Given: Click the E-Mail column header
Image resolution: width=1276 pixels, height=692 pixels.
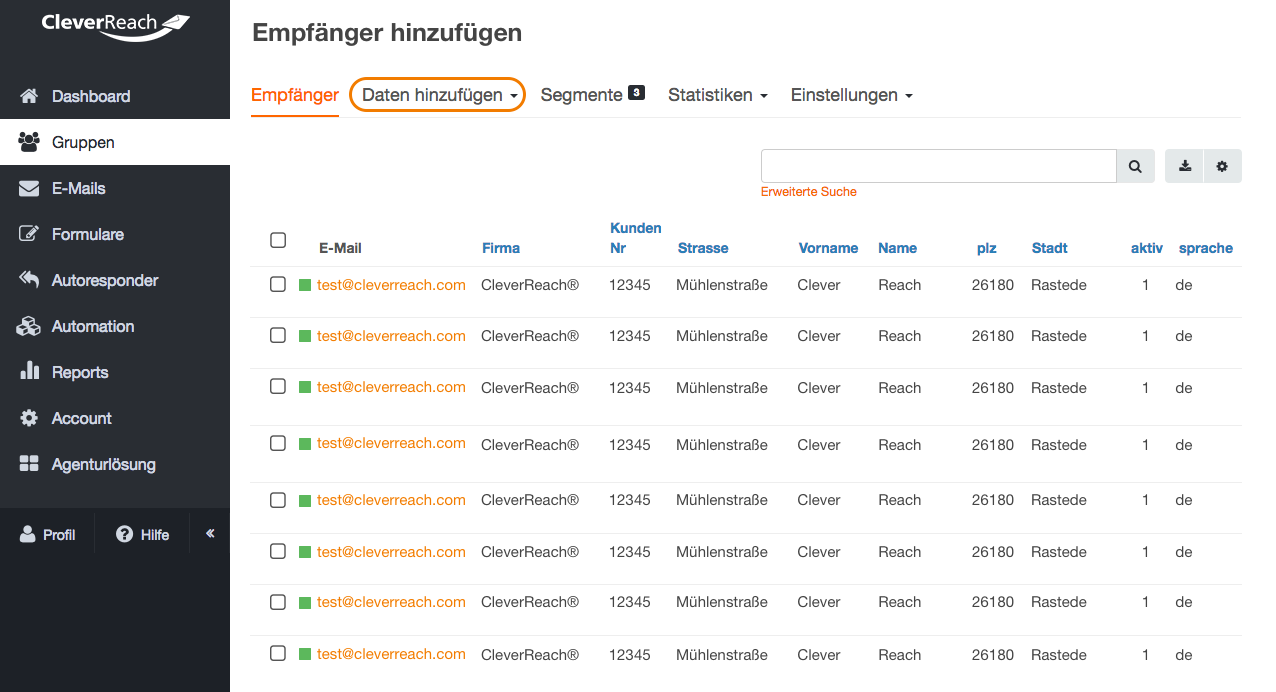Looking at the screenshot, I should click(x=340, y=248).
